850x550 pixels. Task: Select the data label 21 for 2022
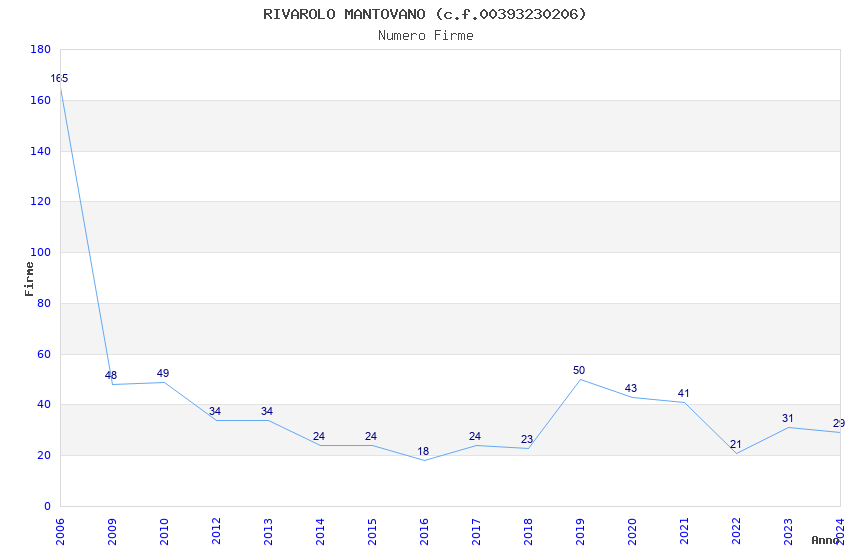735,444
